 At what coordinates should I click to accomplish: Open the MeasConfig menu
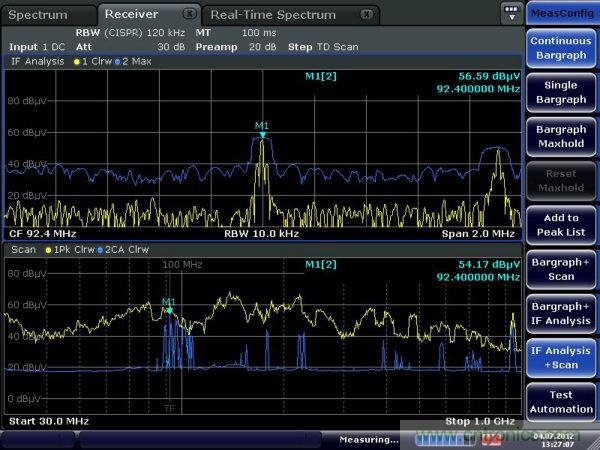click(561, 11)
